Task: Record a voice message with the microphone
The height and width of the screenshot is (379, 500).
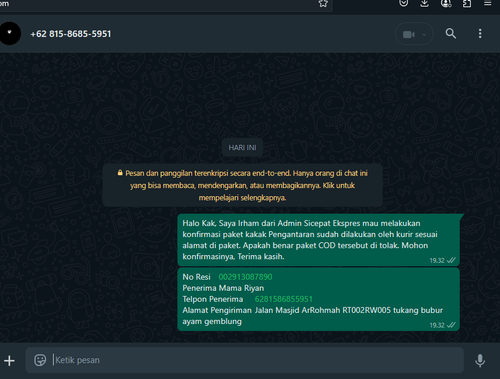Action: click(x=480, y=360)
